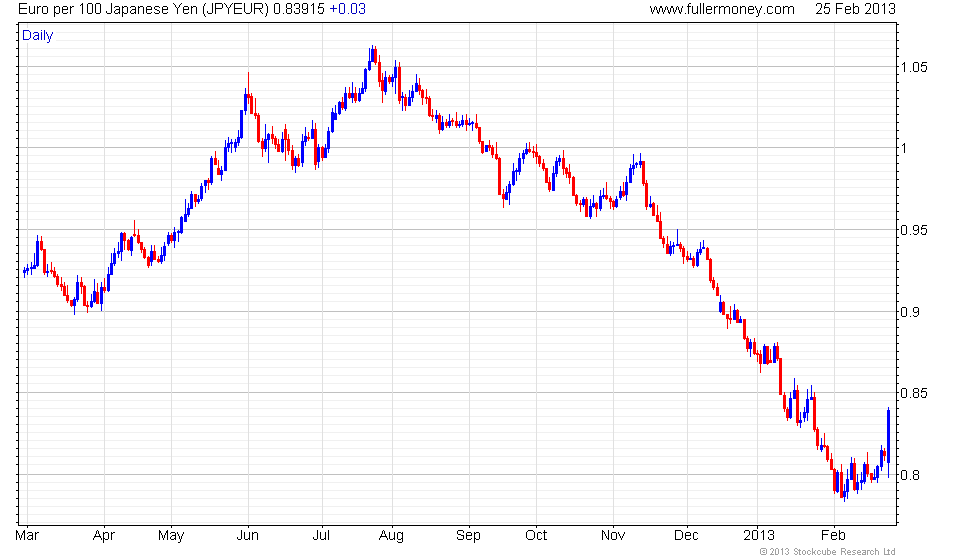Click the Sep month label
The image size is (980, 560).
468,536
